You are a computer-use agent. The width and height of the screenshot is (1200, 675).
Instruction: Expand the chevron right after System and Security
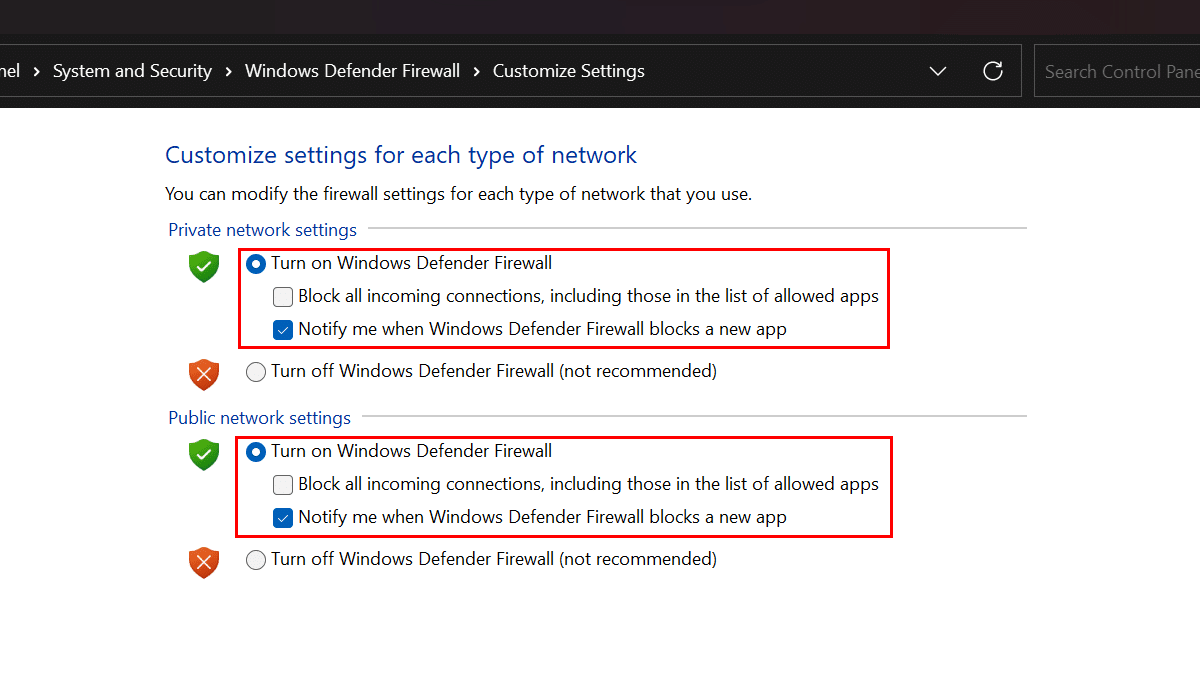pos(229,71)
